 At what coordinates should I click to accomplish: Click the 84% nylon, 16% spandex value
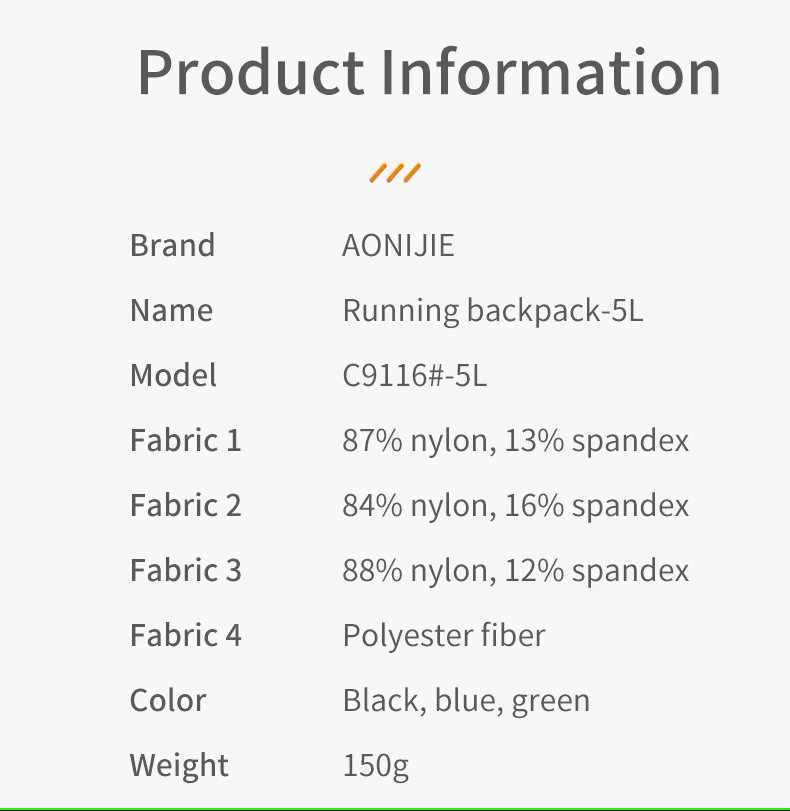515,505
